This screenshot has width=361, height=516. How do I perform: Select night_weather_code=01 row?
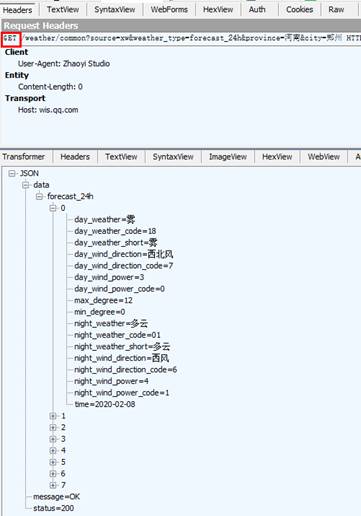tap(117, 335)
